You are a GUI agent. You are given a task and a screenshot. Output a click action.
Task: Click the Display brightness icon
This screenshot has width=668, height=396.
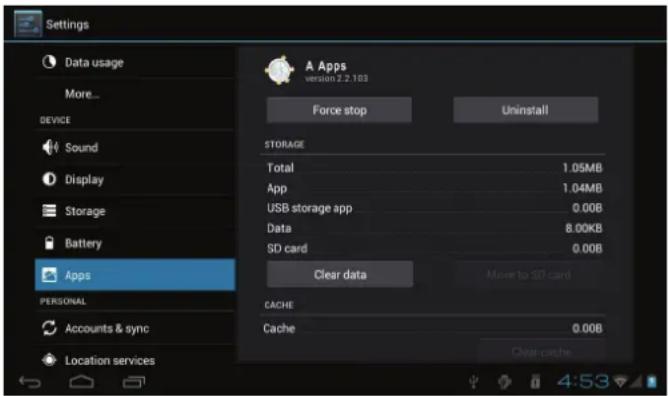point(49,179)
